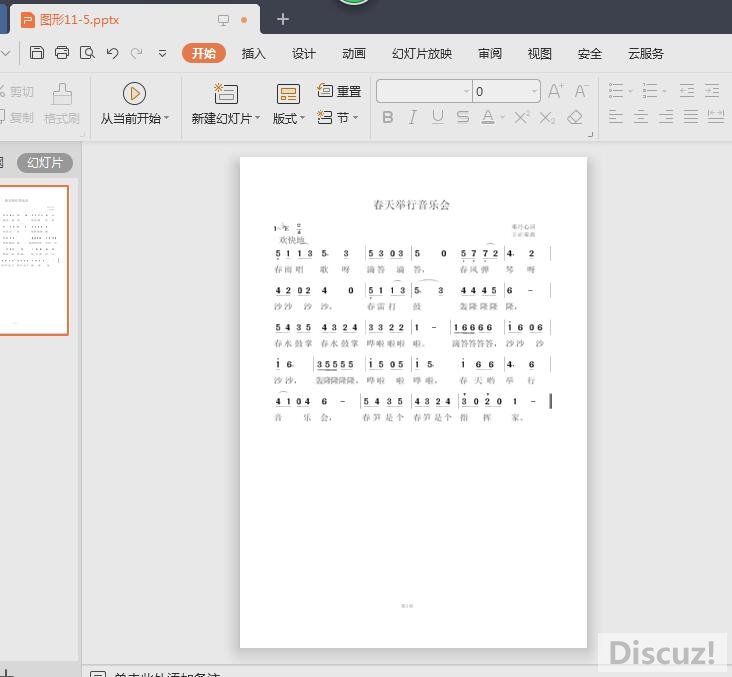The width and height of the screenshot is (732, 677).
Task: Select slide 1 thumbnail in panel
Action: pyautogui.click(x=34, y=260)
